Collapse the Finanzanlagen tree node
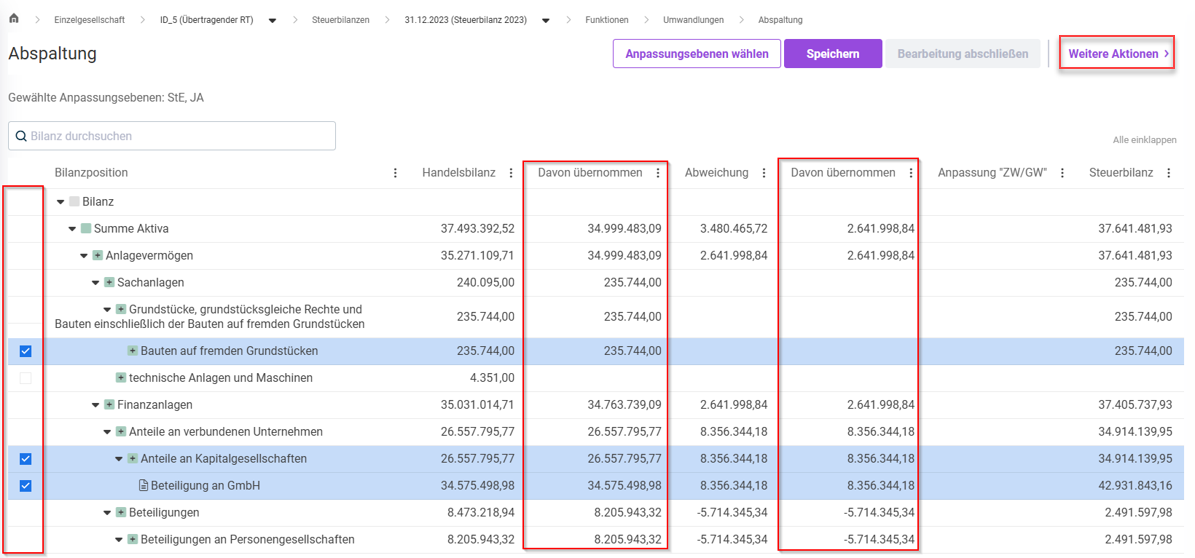Viewport: 1195px width, 558px height. (x=96, y=405)
